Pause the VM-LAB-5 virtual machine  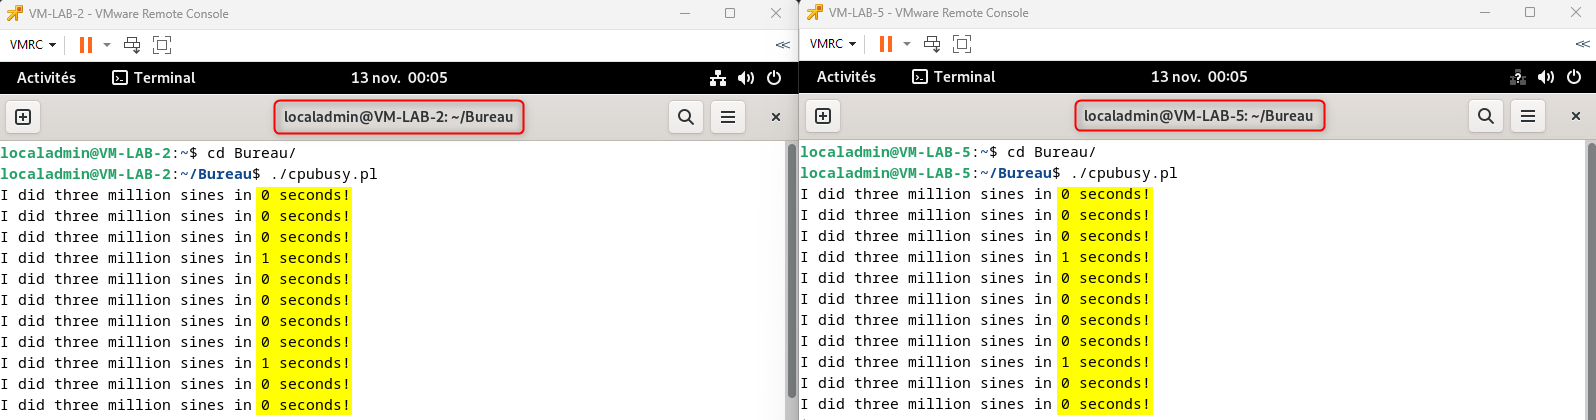pos(886,44)
